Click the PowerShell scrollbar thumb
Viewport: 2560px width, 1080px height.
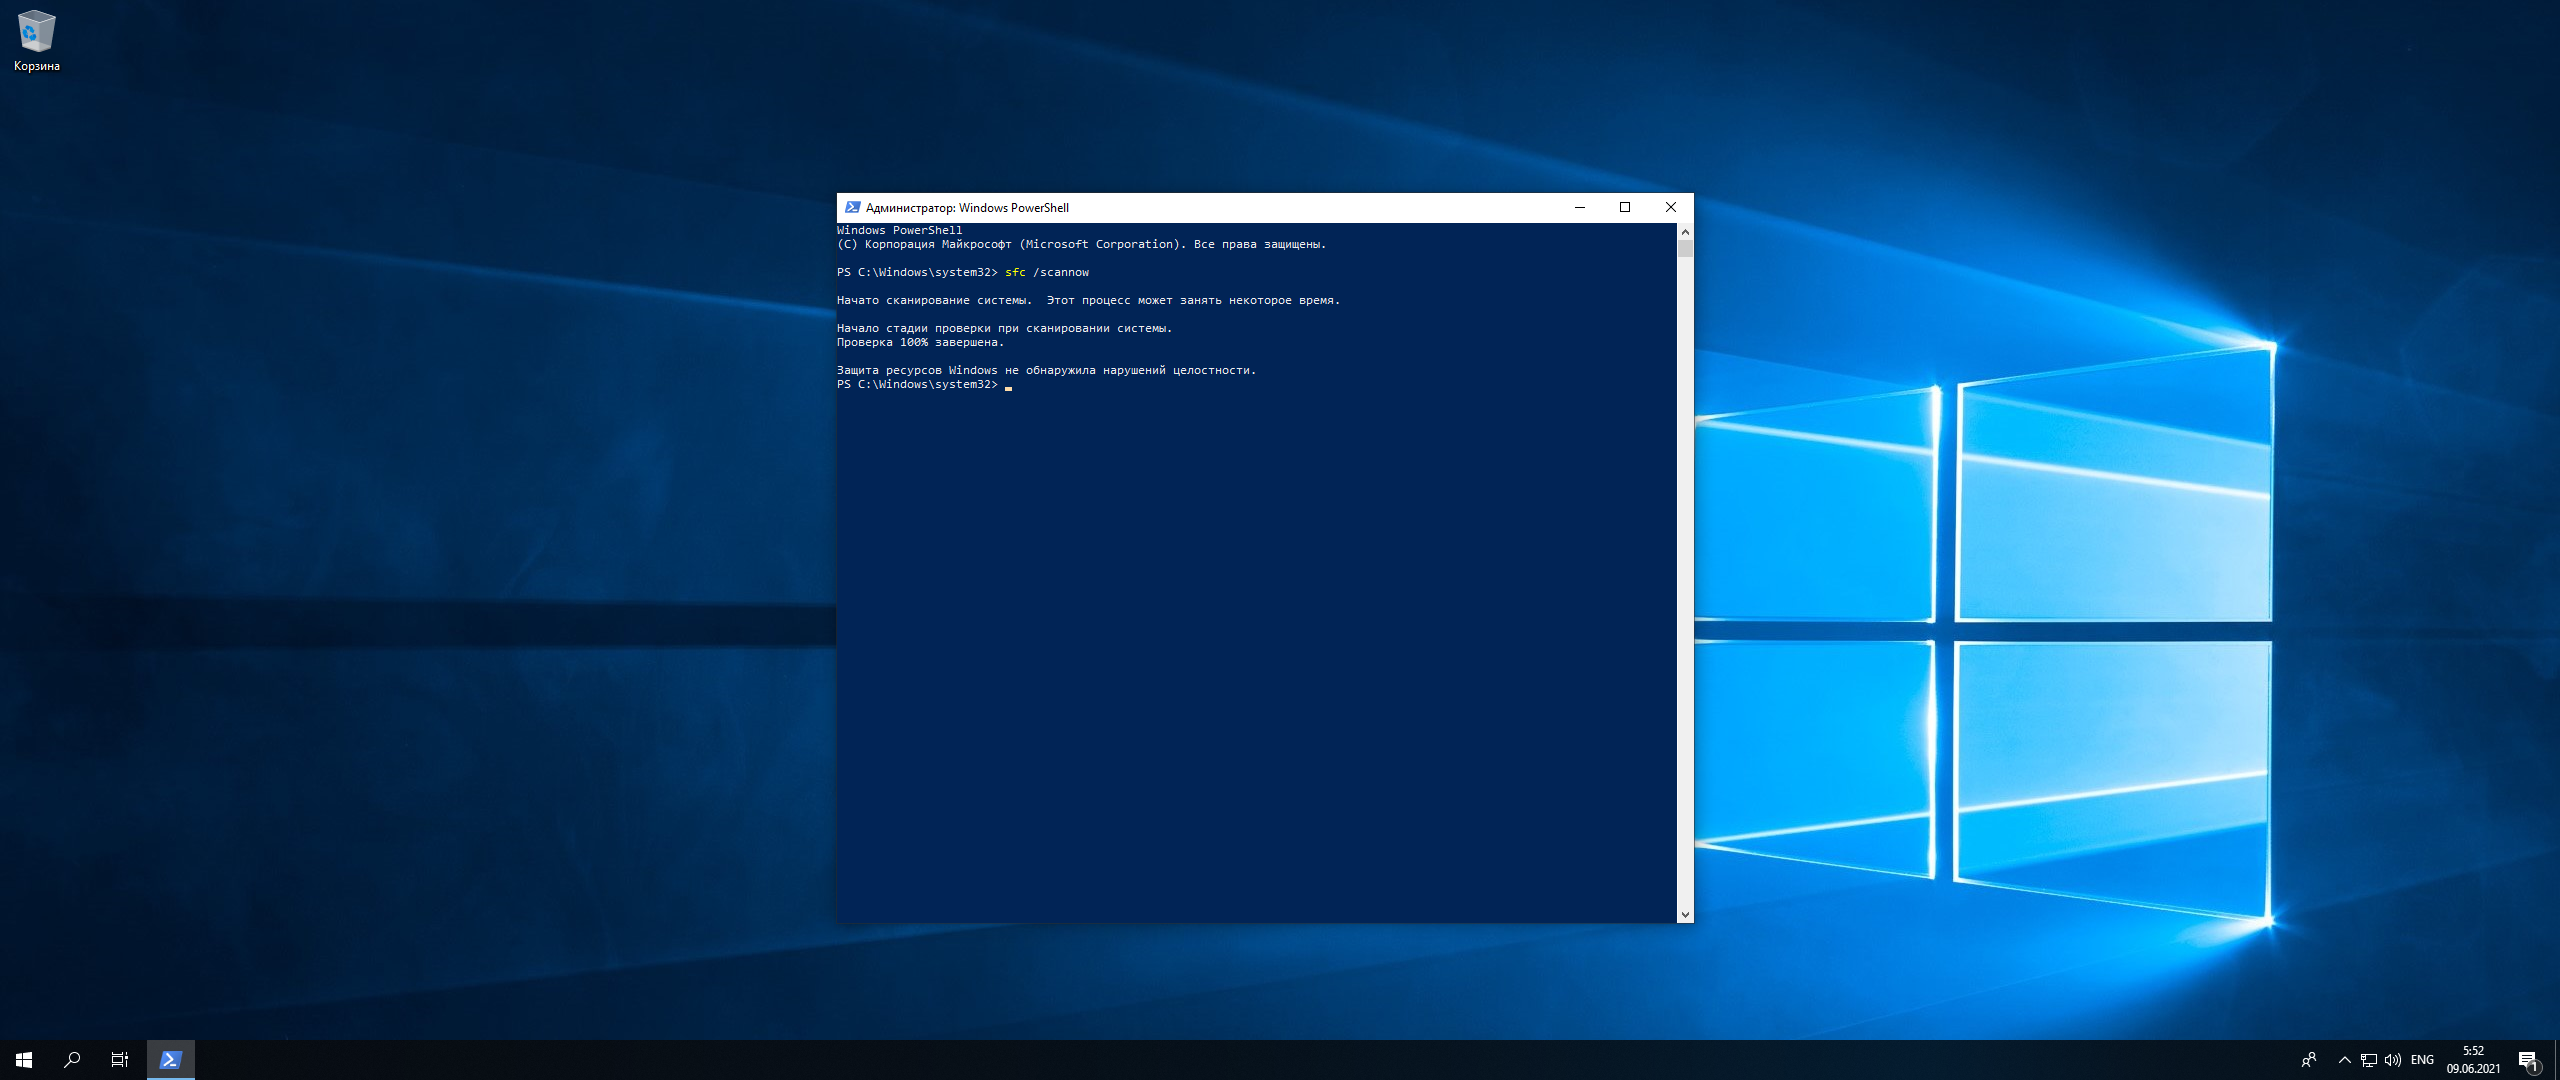1685,249
